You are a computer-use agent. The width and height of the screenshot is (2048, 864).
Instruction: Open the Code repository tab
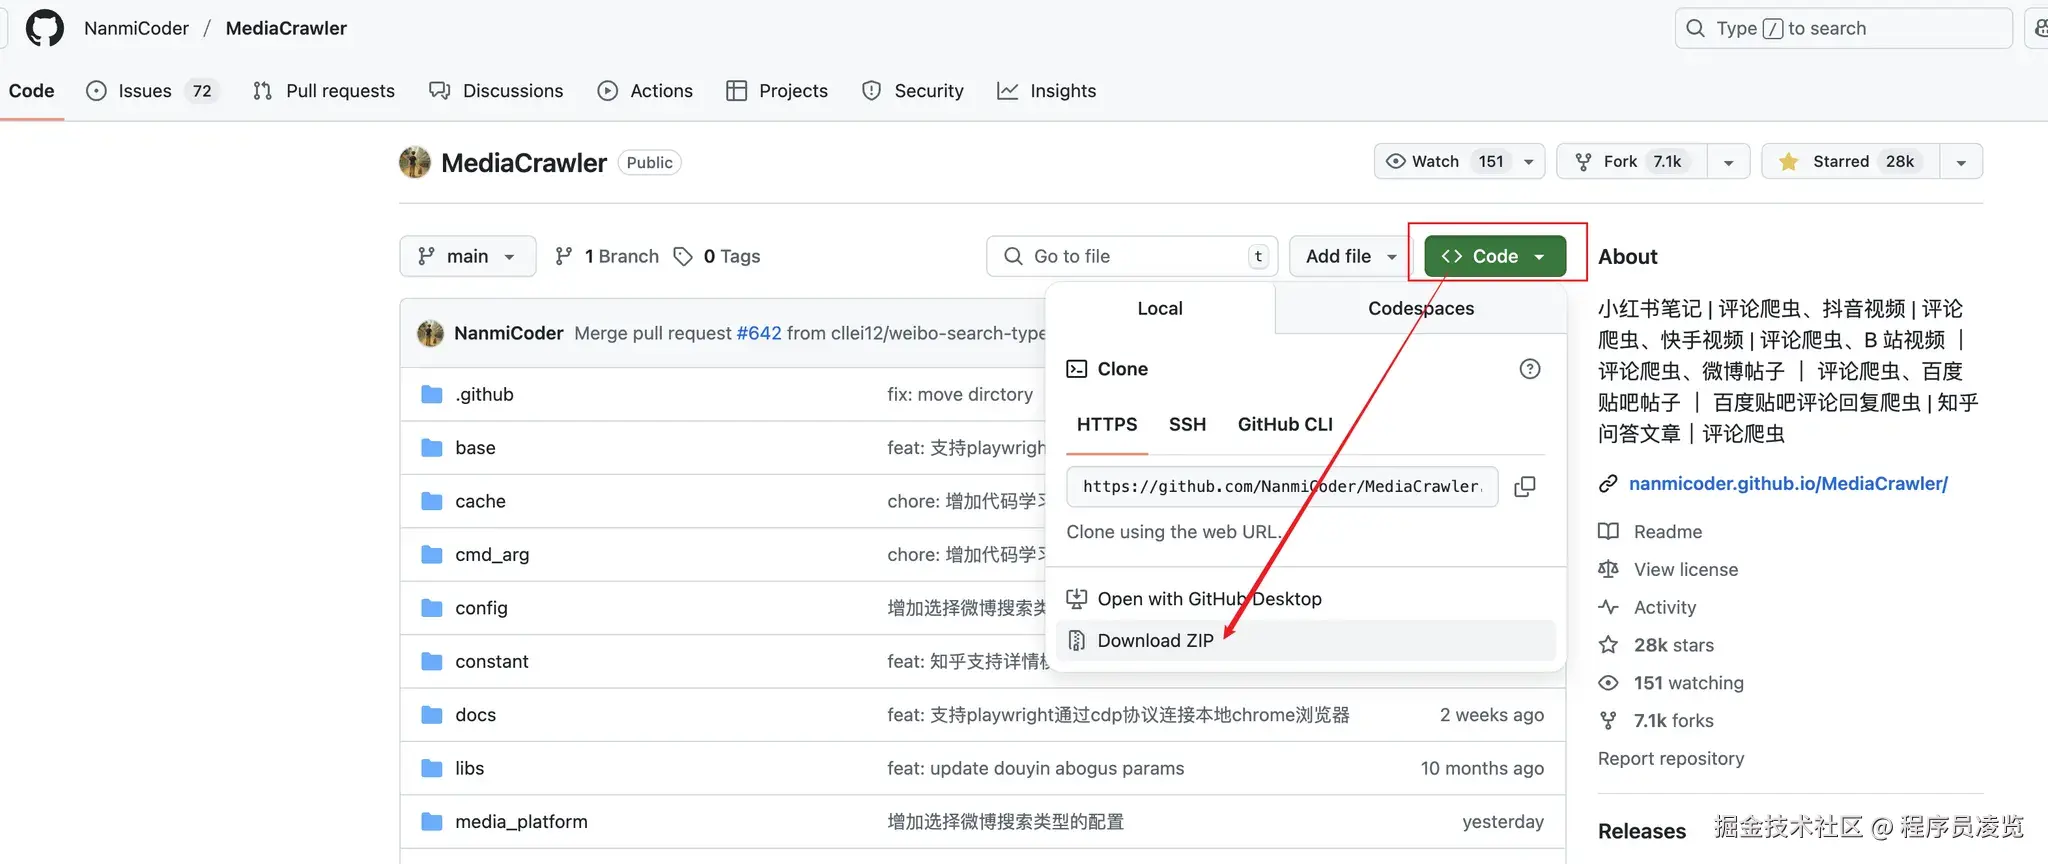pyautogui.click(x=31, y=91)
